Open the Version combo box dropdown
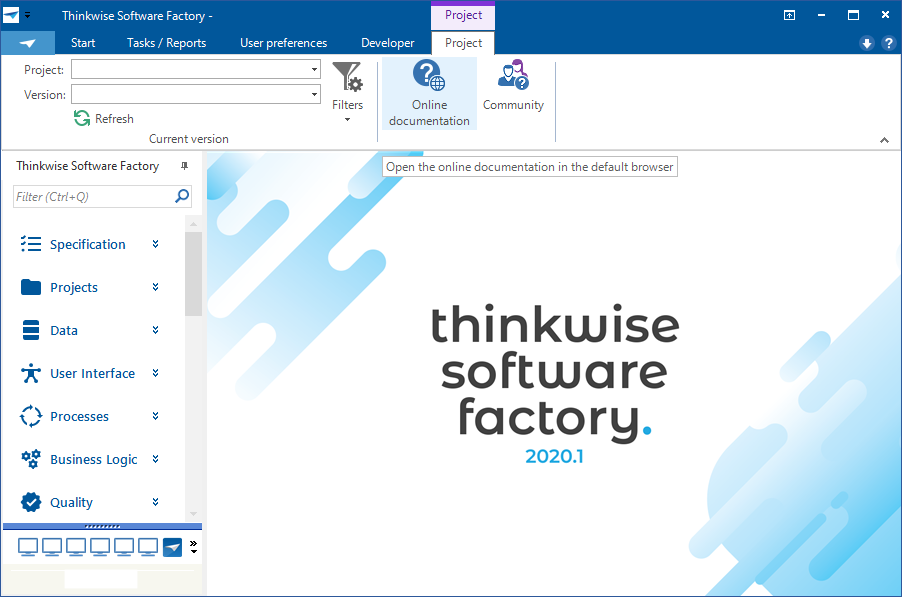The width and height of the screenshot is (902, 597). (314, 94)
